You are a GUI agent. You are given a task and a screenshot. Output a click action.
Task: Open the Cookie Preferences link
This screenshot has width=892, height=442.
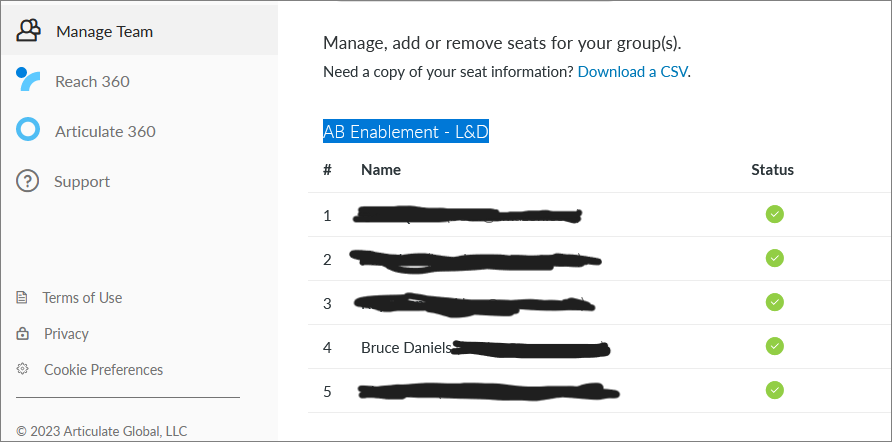click(104, 370)
